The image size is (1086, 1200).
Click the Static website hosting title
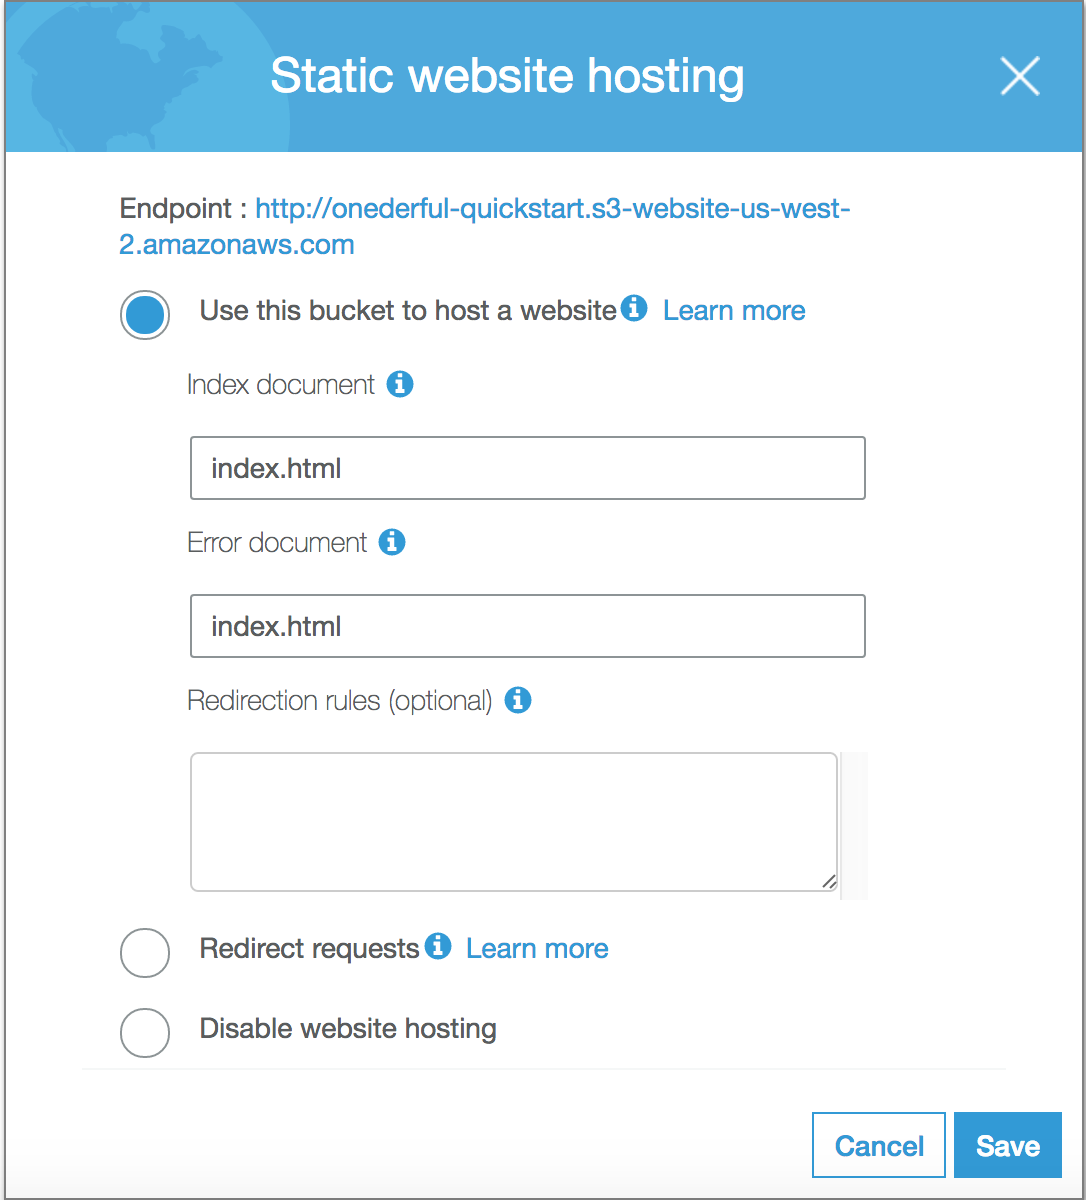click(x=507, y=76)
